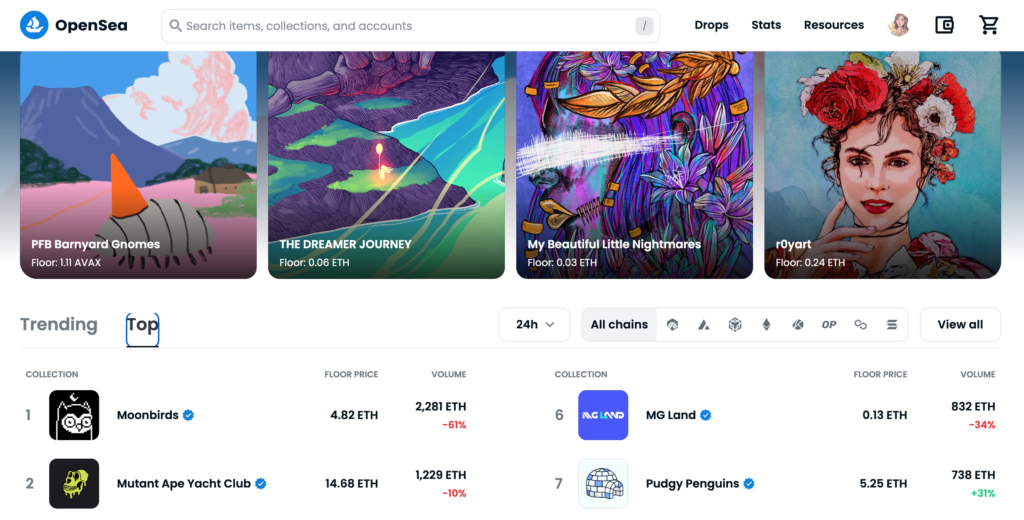Viewport: 1024px width, 520px height.
Task: Click the View all button
Action: click(960, 325)
